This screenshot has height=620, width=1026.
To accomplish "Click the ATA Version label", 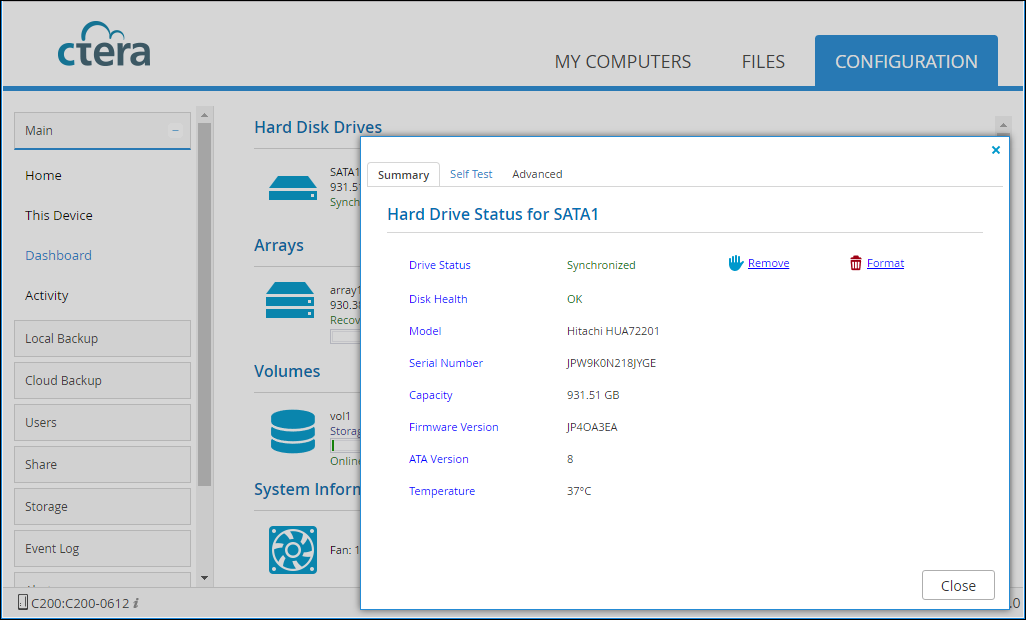I will tap(438, 459).
